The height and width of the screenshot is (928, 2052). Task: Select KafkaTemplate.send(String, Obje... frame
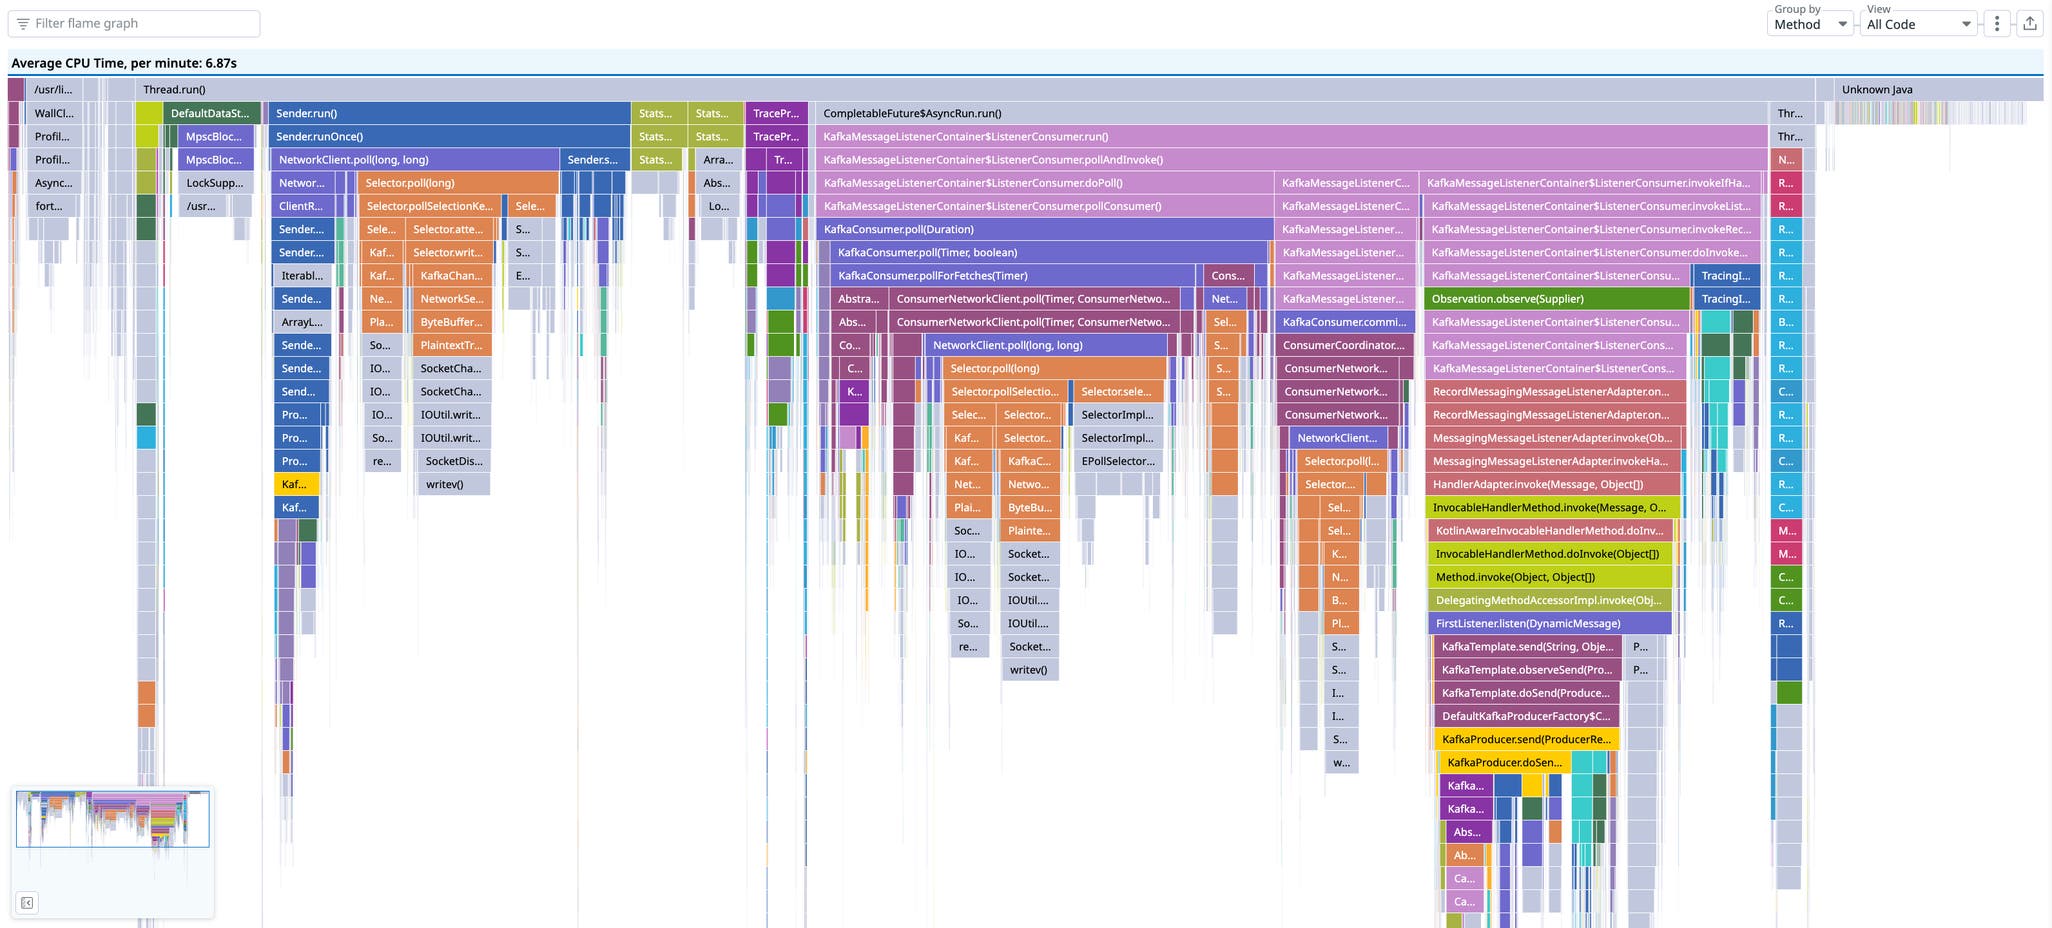(x=1528, y=646)
